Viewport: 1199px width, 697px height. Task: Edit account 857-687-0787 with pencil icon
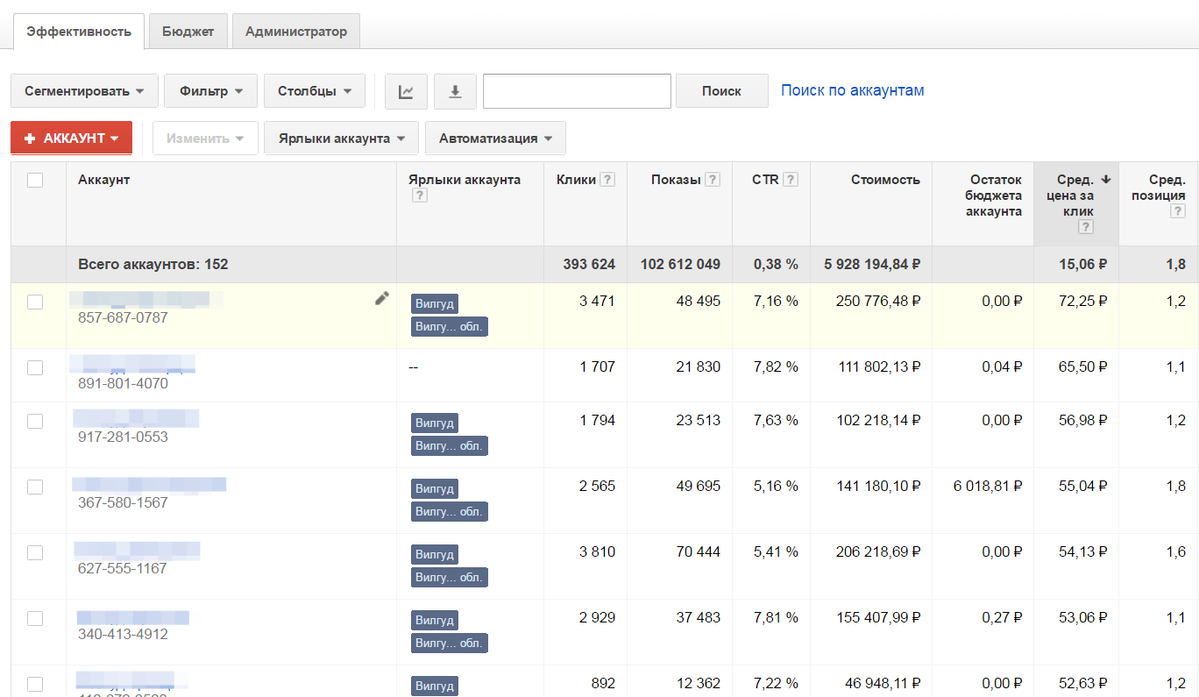[382, 299]
